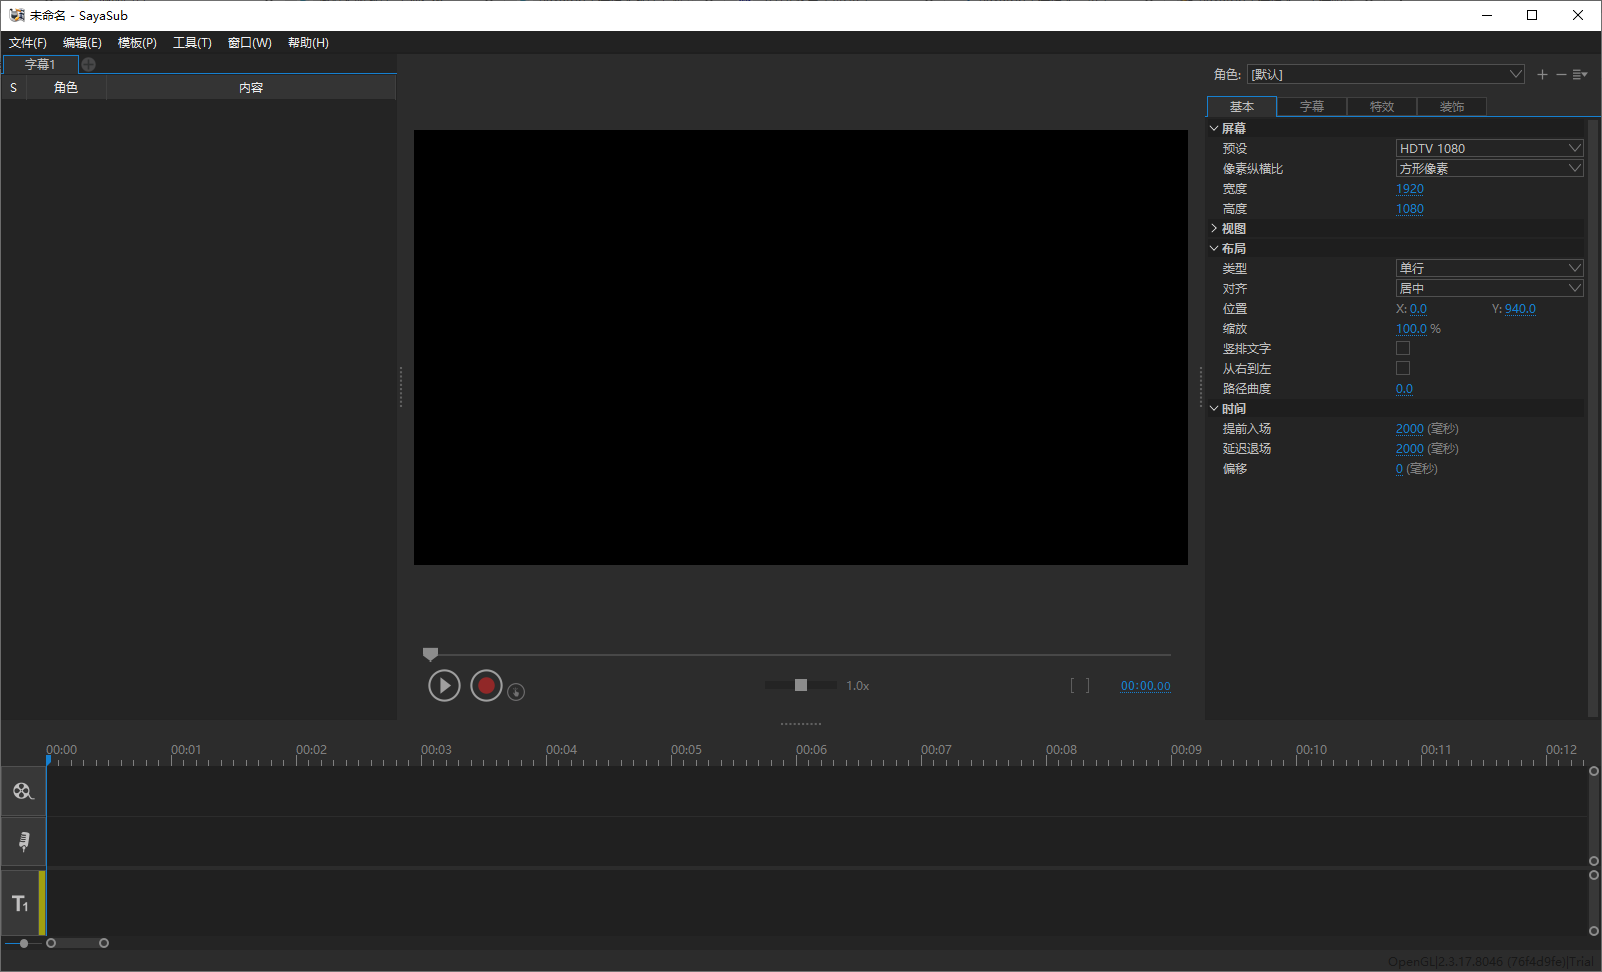
Task: Toggle the 竖排文字 checkbox
Action: (1403, 348)
